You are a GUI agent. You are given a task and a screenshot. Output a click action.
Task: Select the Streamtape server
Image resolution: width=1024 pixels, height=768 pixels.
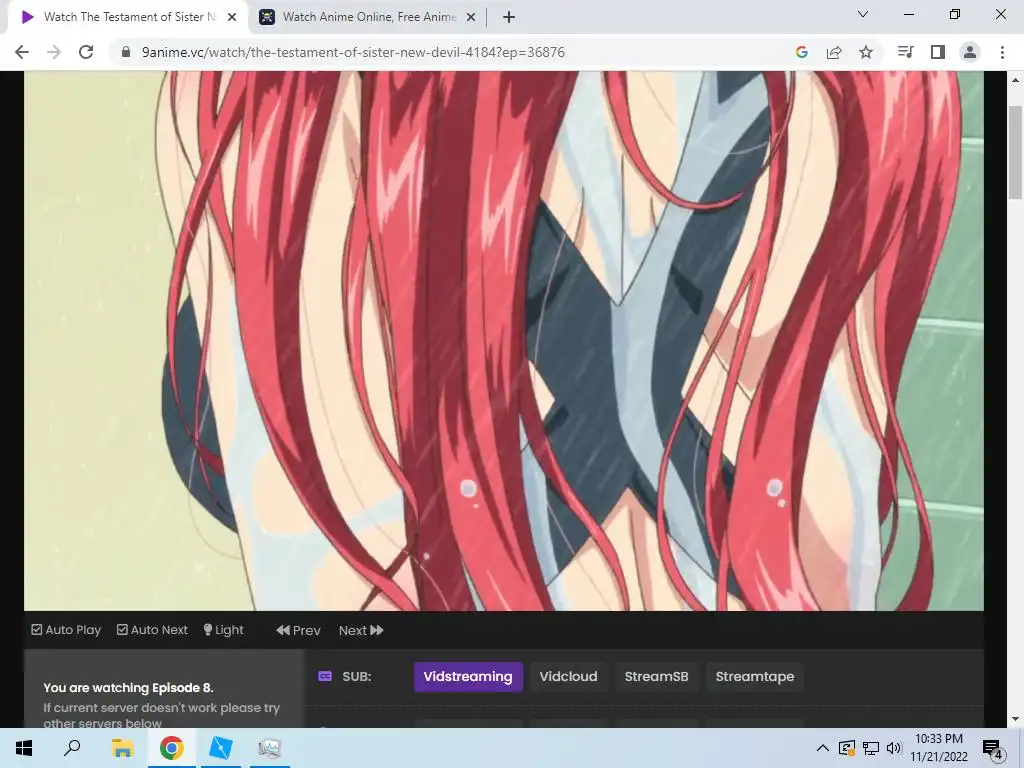pyautogui.click(x=754, y=677)
